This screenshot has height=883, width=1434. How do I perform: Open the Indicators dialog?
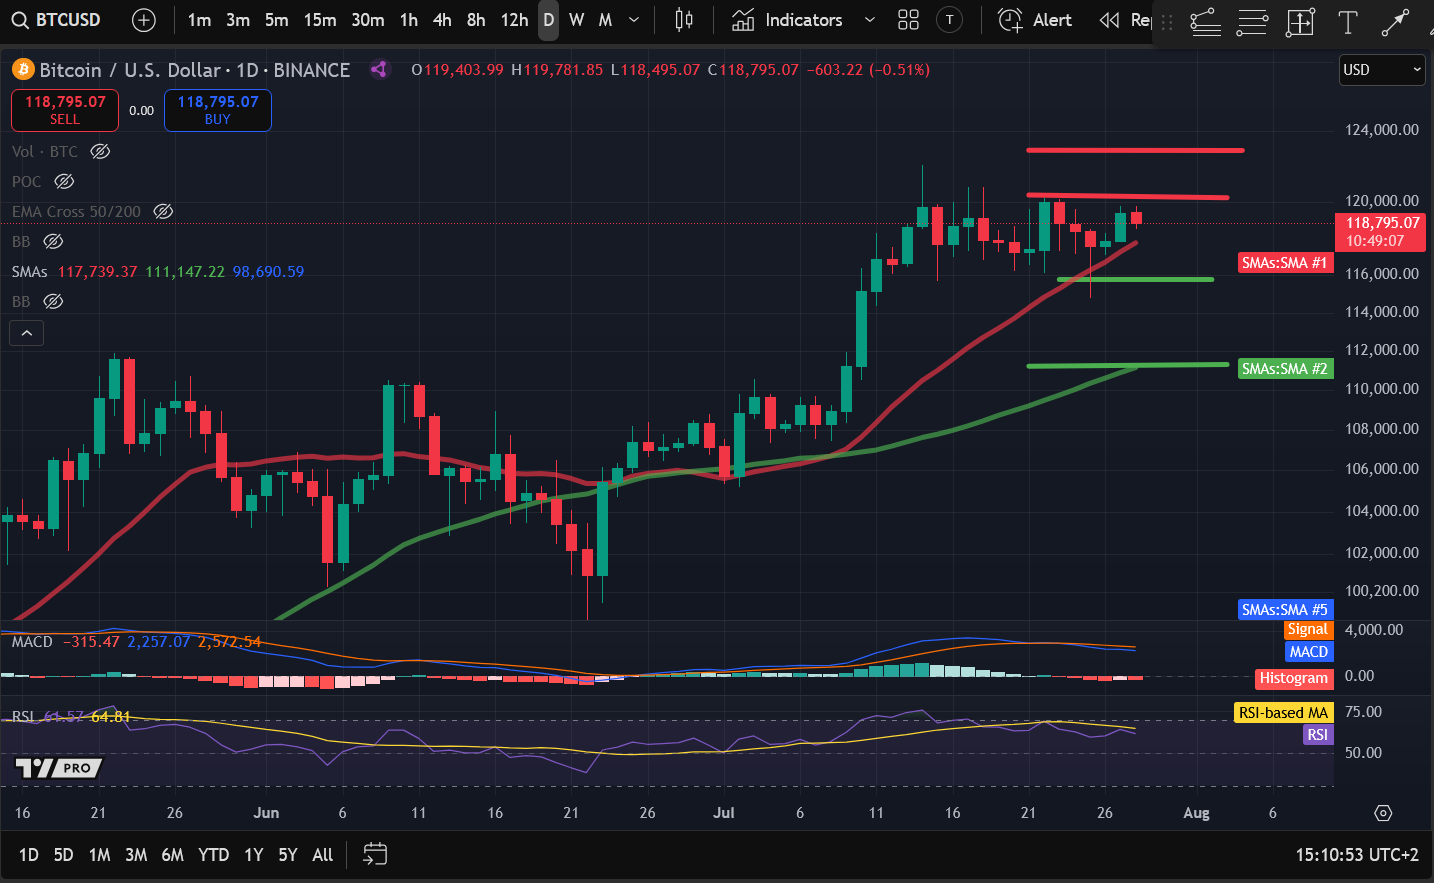click(x=788, y=20)
